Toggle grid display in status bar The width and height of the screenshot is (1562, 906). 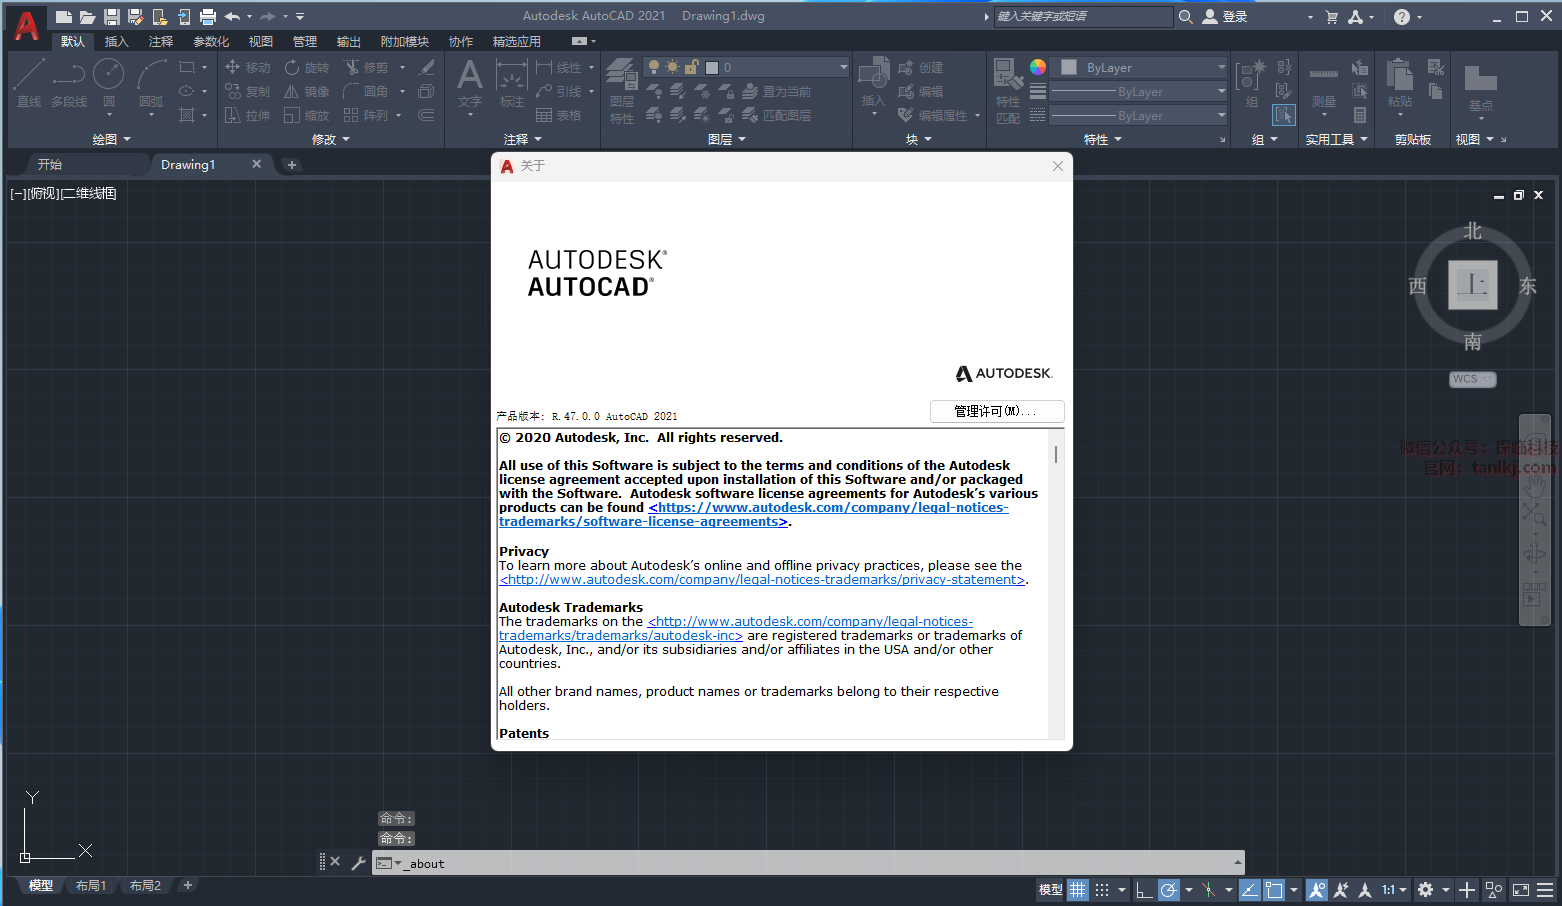[1077, 890]
